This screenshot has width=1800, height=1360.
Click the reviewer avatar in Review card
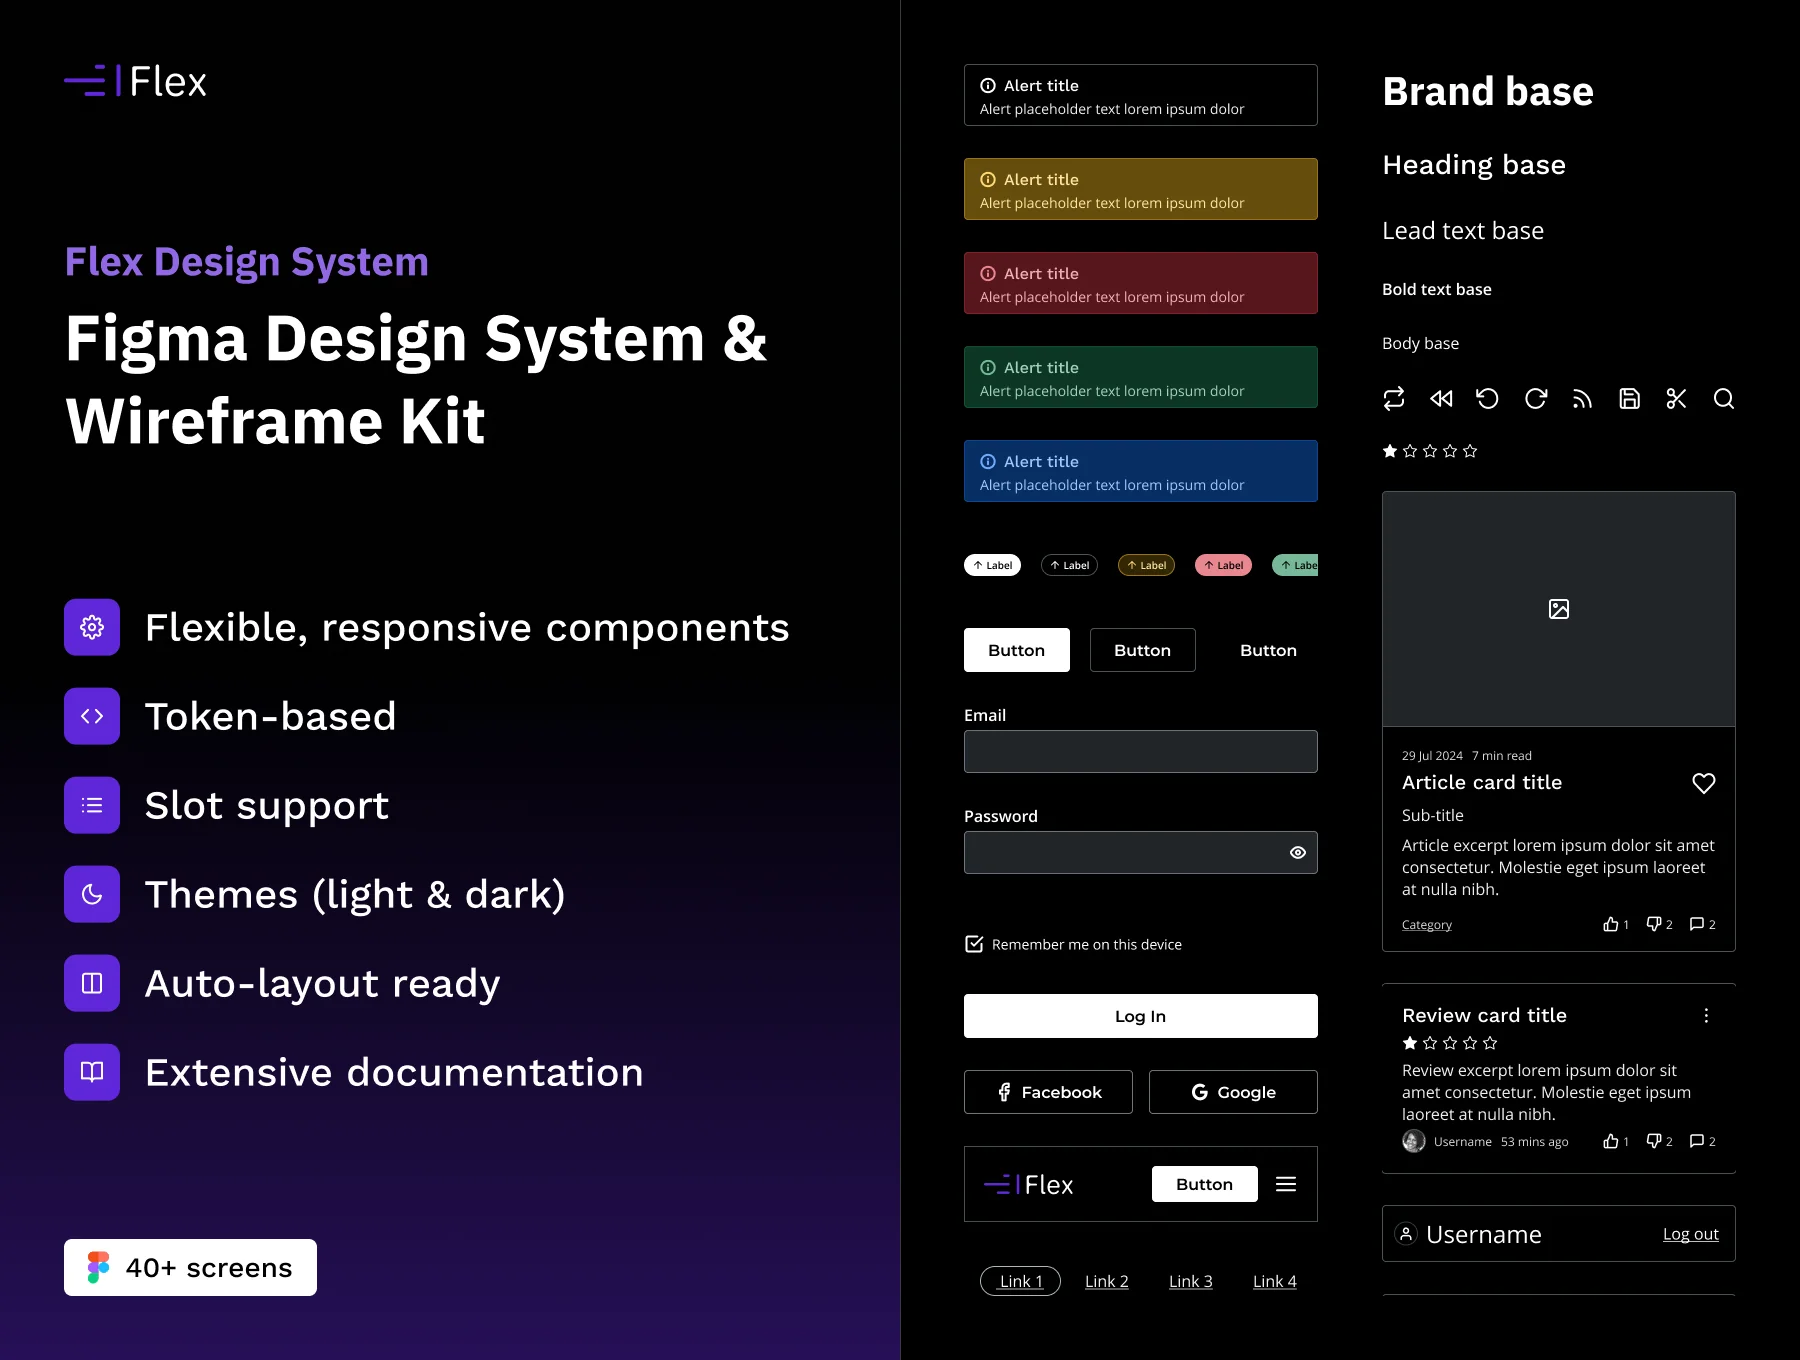click(1414, 1141)
